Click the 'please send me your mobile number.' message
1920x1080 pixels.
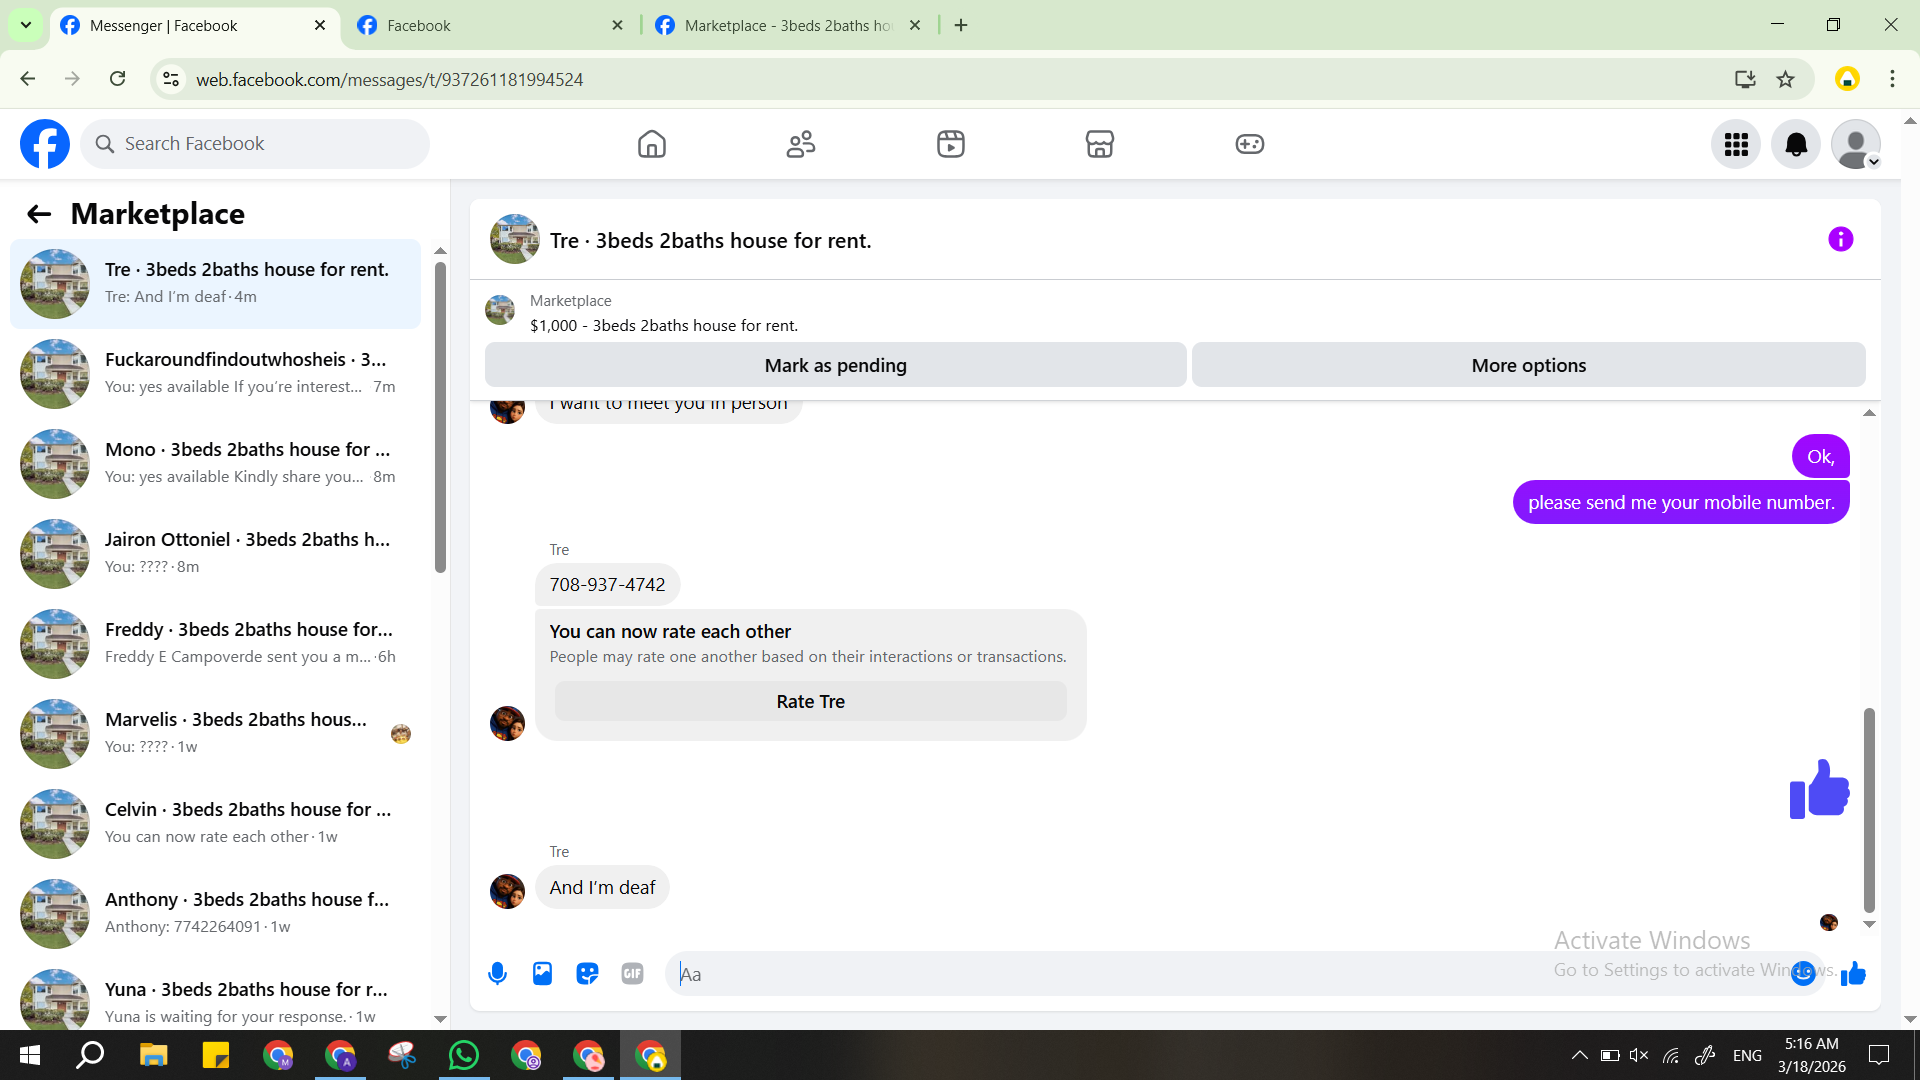click(x=1681, y=502)
